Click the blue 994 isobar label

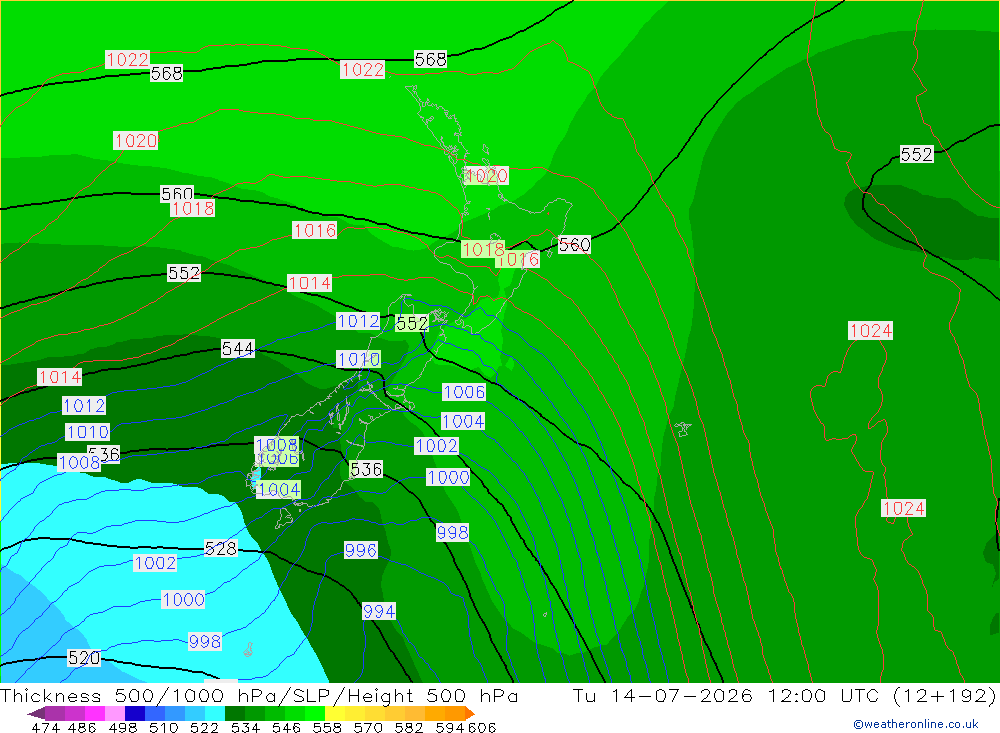(x=379, y=611)
